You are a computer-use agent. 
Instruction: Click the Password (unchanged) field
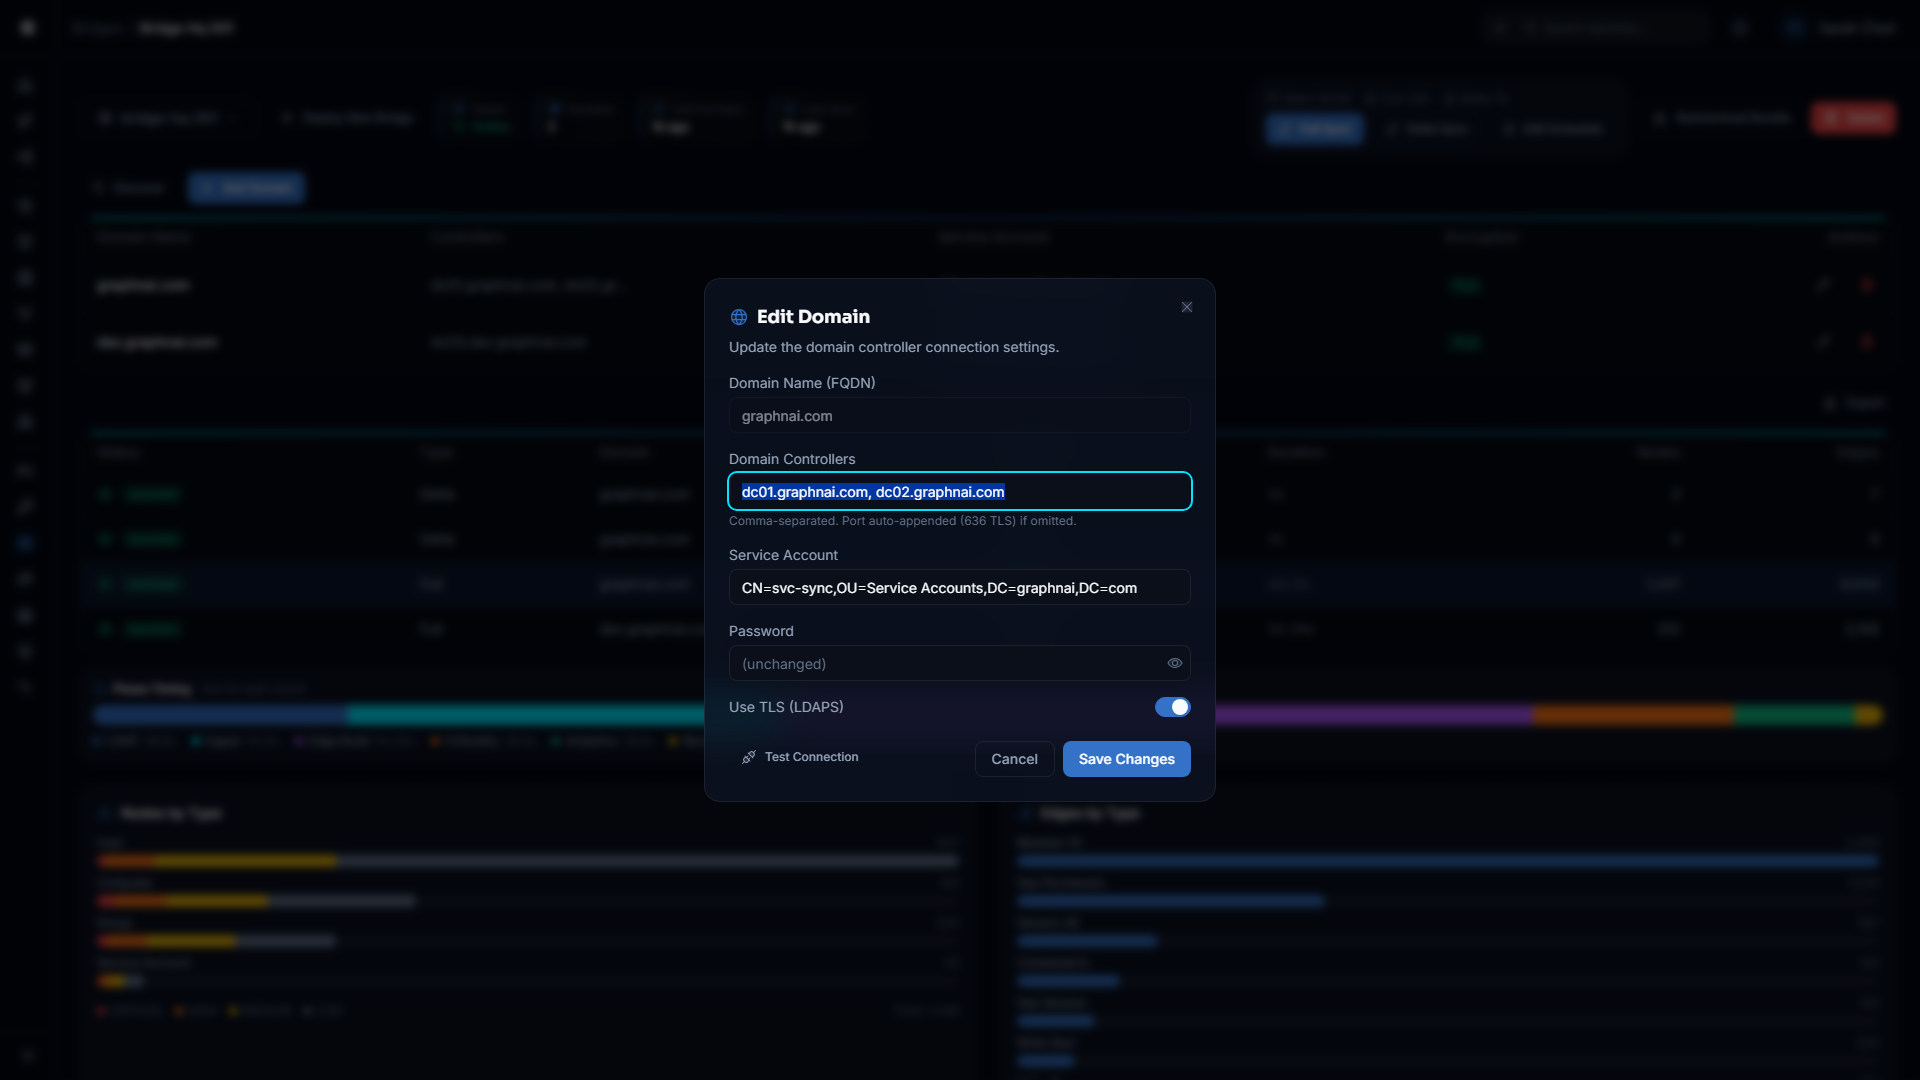click(x=945, y=664)
